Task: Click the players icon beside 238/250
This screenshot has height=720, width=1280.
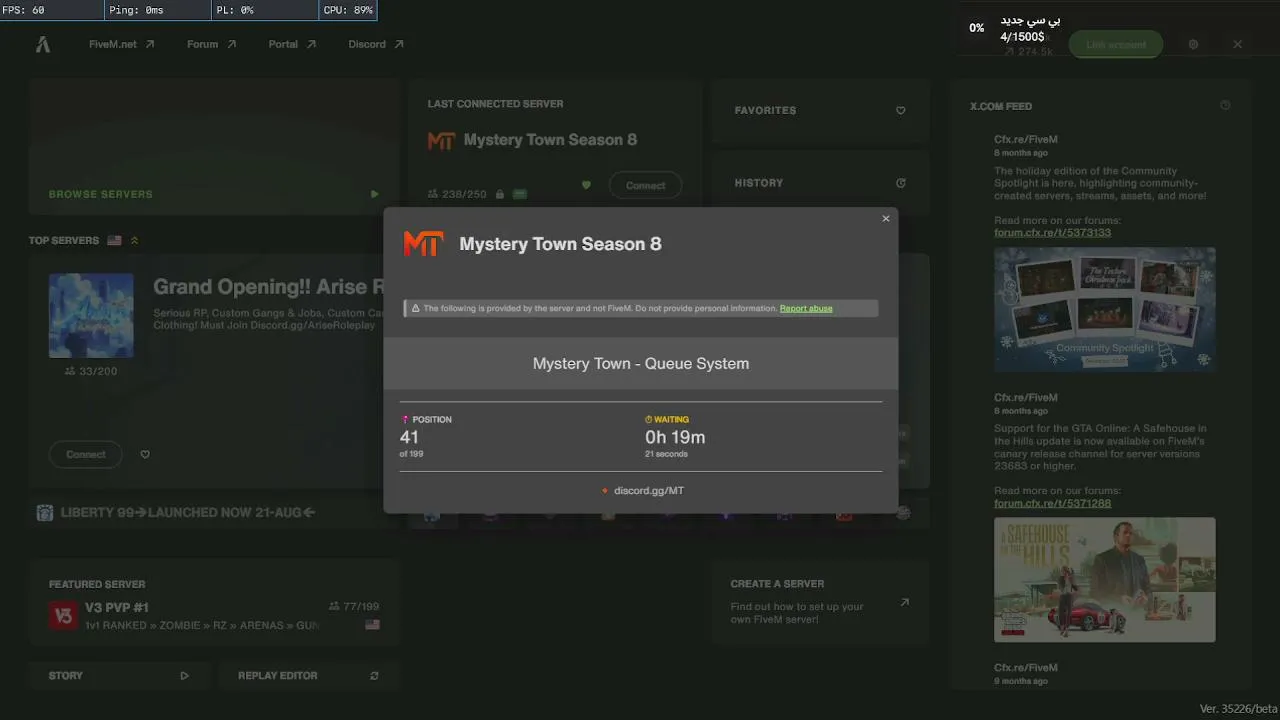Action: (x=433, y=194)
